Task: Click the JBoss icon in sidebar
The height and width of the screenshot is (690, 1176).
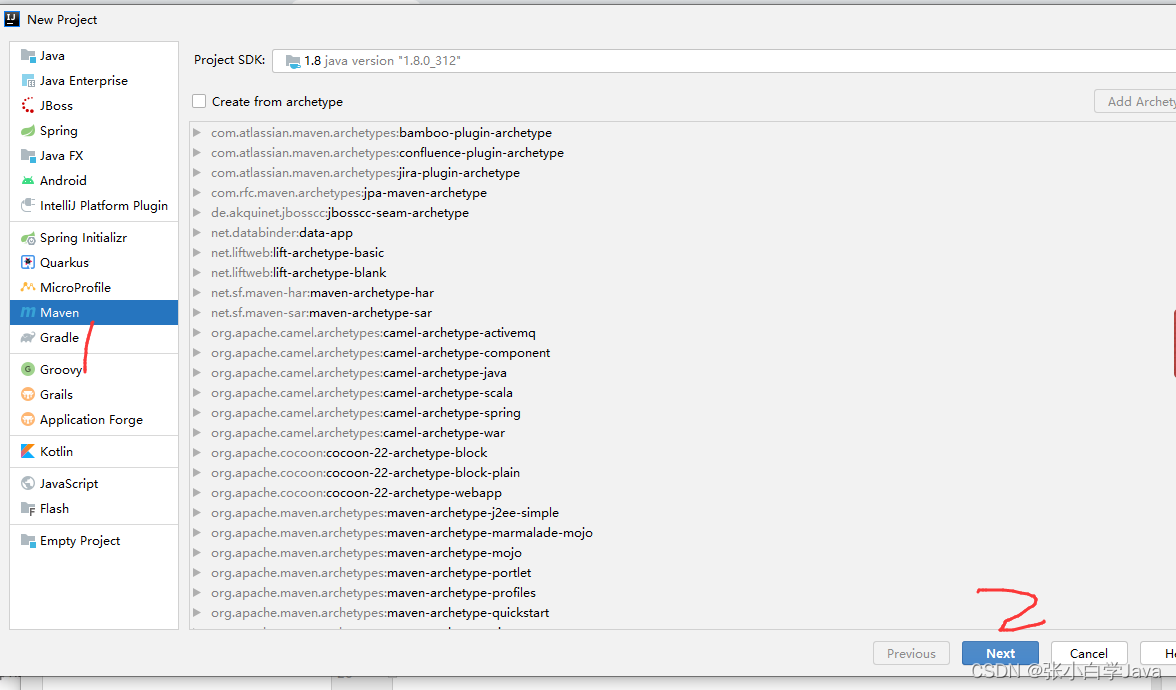Action: pyautogui.click(x=28, y=106)
